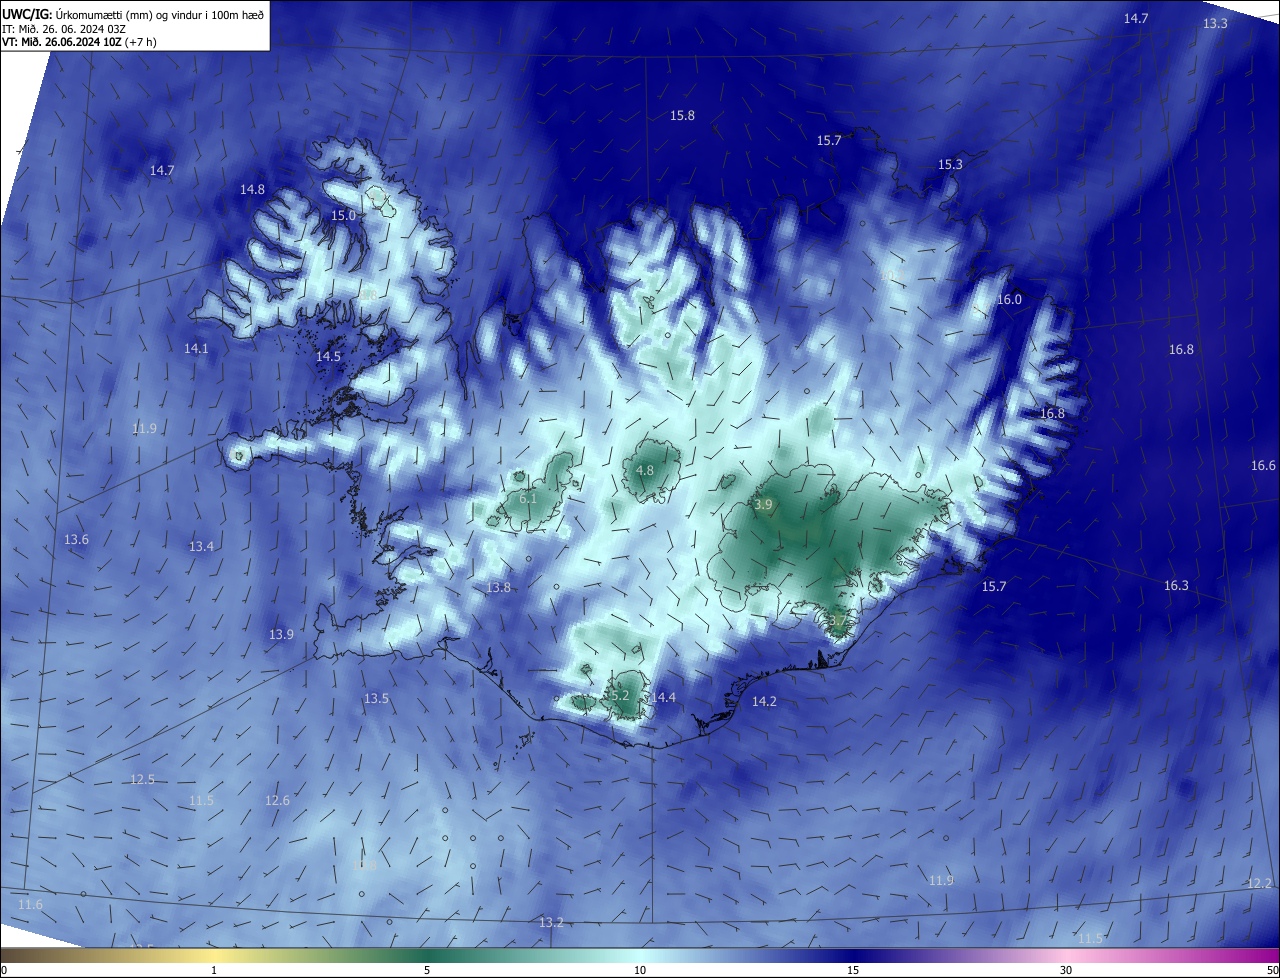The width and height of the screenshot is (1280, 978).
Task: Select the line "IT: Mið. 26. 06. 2024 03Z"
Action: point(63,29)
